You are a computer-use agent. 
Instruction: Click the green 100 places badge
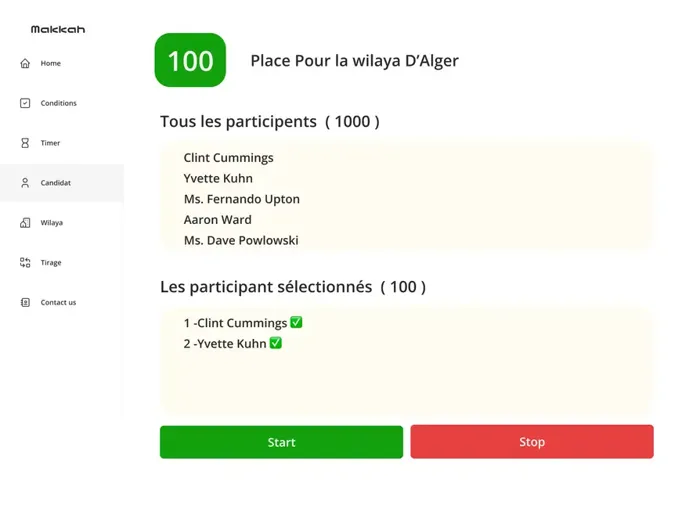(190, 60)
